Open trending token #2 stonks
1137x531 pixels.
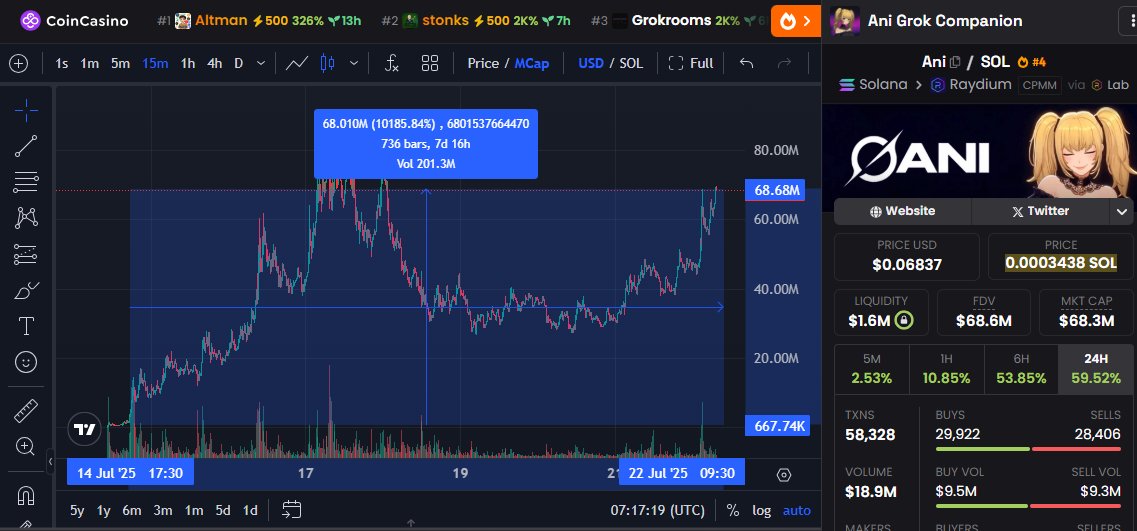(476, 20)
